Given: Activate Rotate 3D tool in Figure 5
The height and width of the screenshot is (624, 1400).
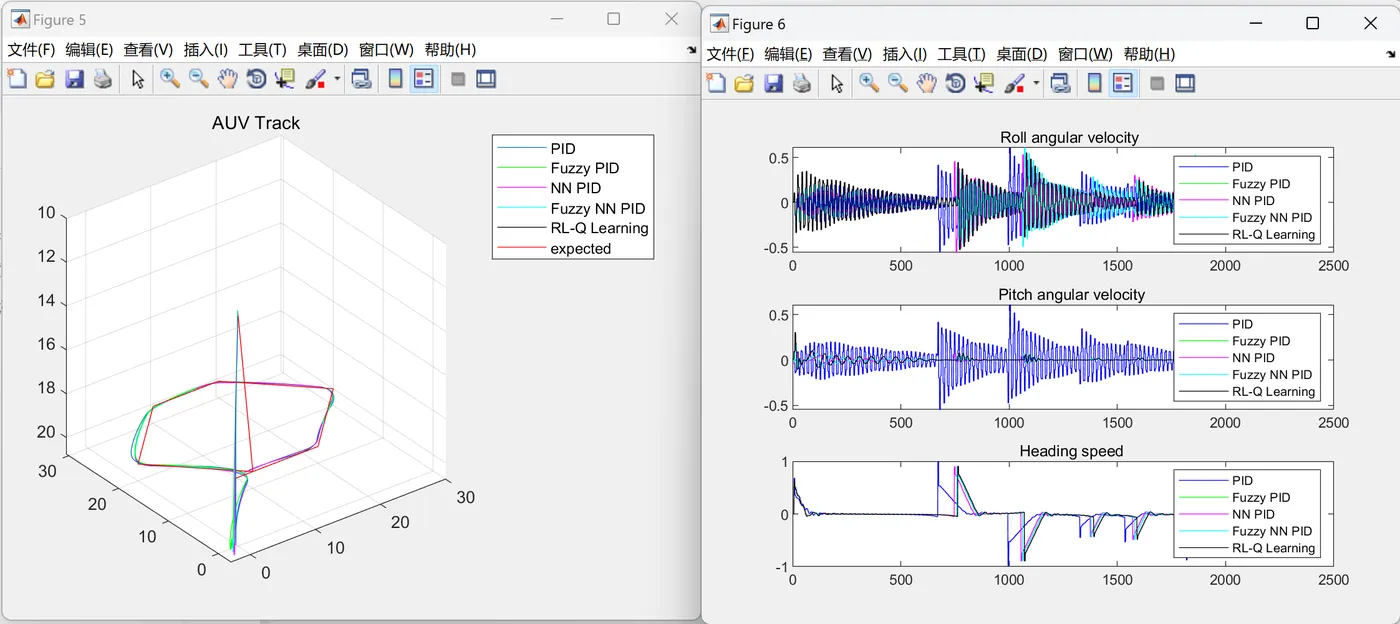Looking at the screenshot, I should pos(256,79).
